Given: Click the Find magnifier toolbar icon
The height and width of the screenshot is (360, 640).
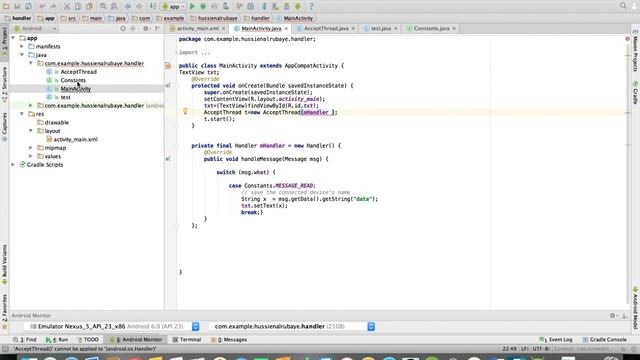Looking at the screenshot, I should pyautogui.click(x=103, y=6).
